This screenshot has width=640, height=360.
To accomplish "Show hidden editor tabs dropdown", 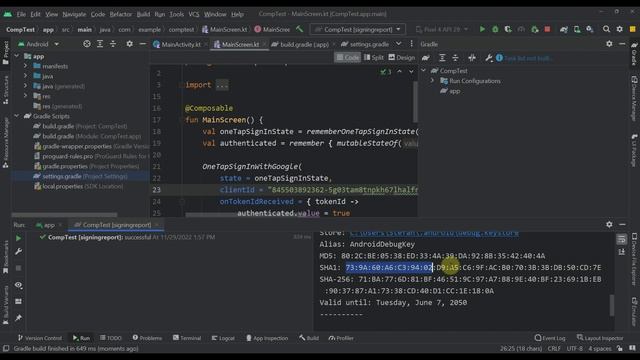I will tap(398, 44).
